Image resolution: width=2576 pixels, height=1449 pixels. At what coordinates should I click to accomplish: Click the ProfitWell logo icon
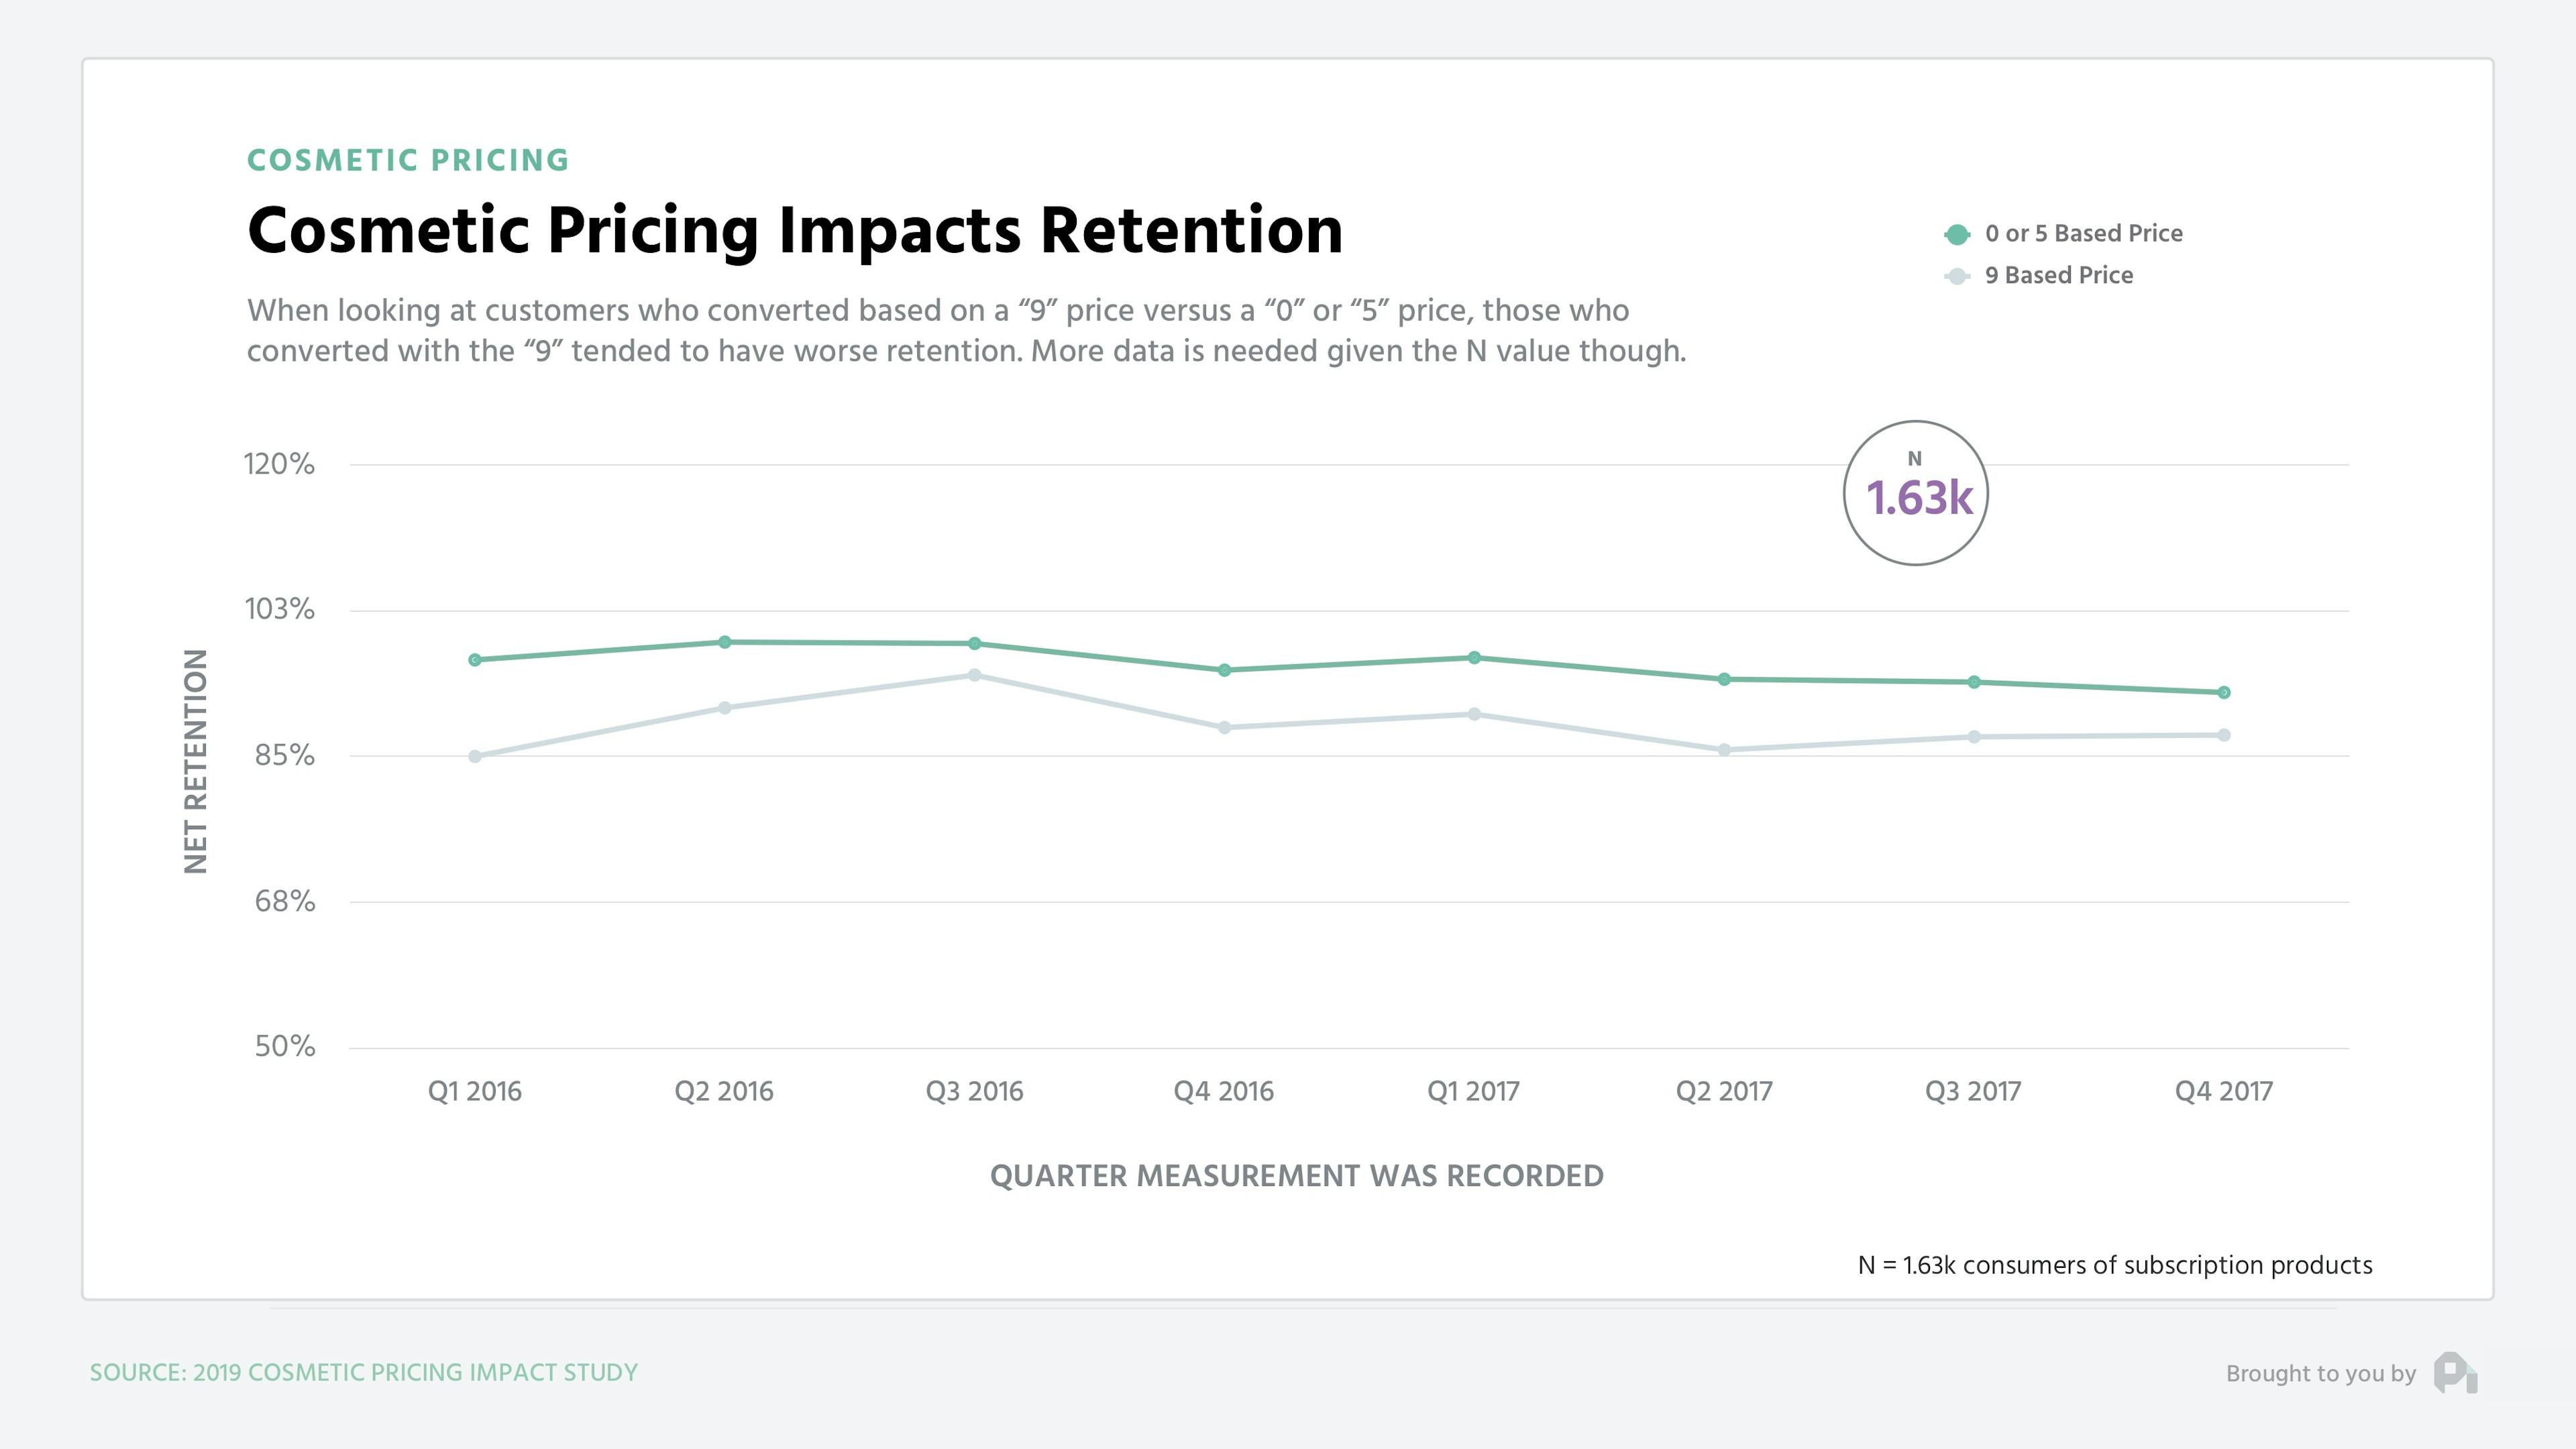coord(2455,1372)
